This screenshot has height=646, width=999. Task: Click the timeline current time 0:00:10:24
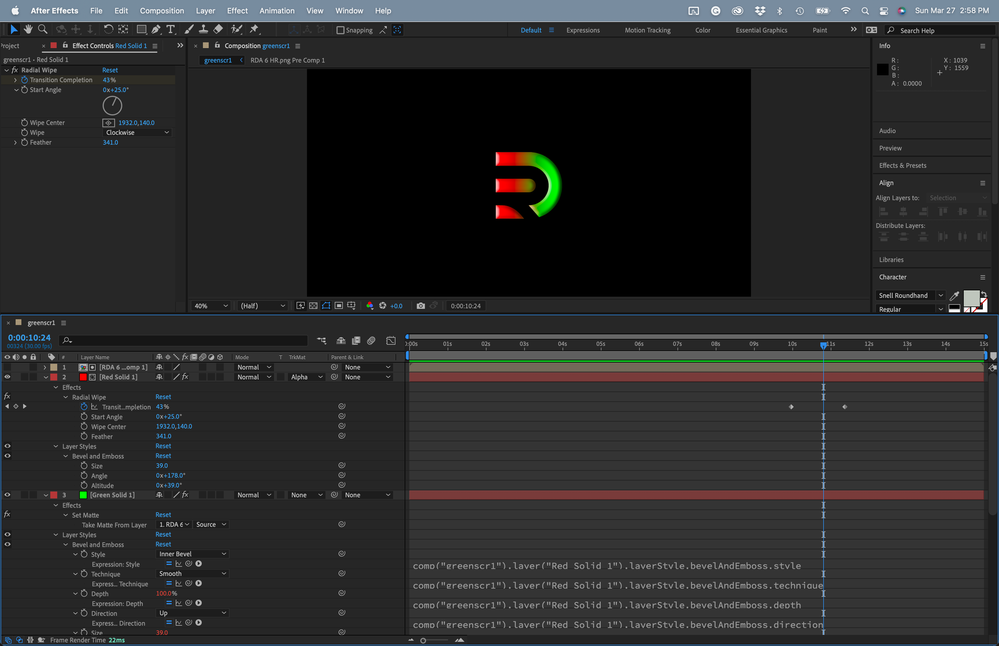(x=29, y=338)
